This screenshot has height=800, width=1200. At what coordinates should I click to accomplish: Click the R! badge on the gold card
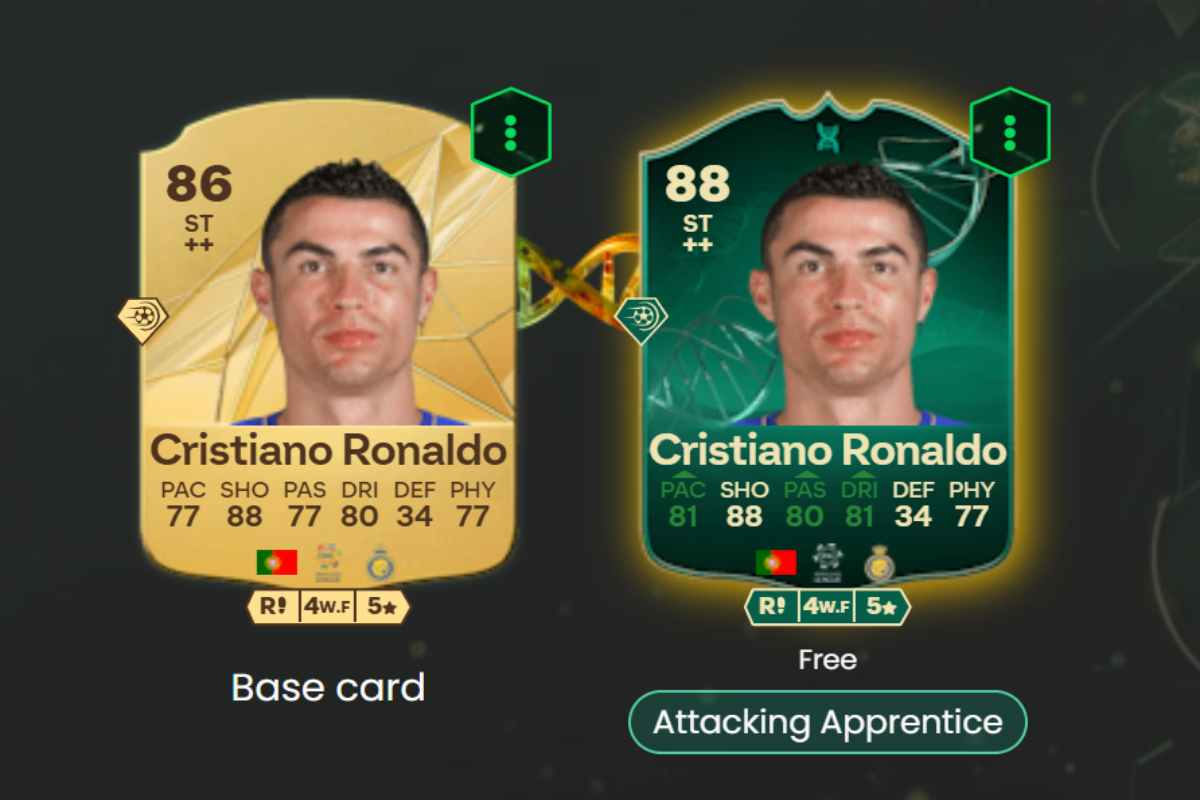[273, 607]
